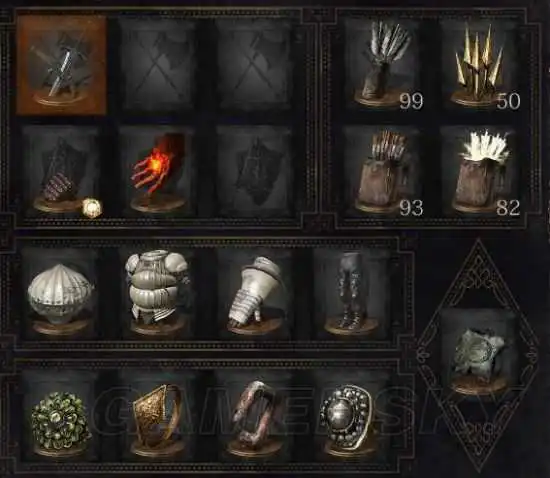
Task: Select the golden engraved ring slot
Action: point(156,416)
